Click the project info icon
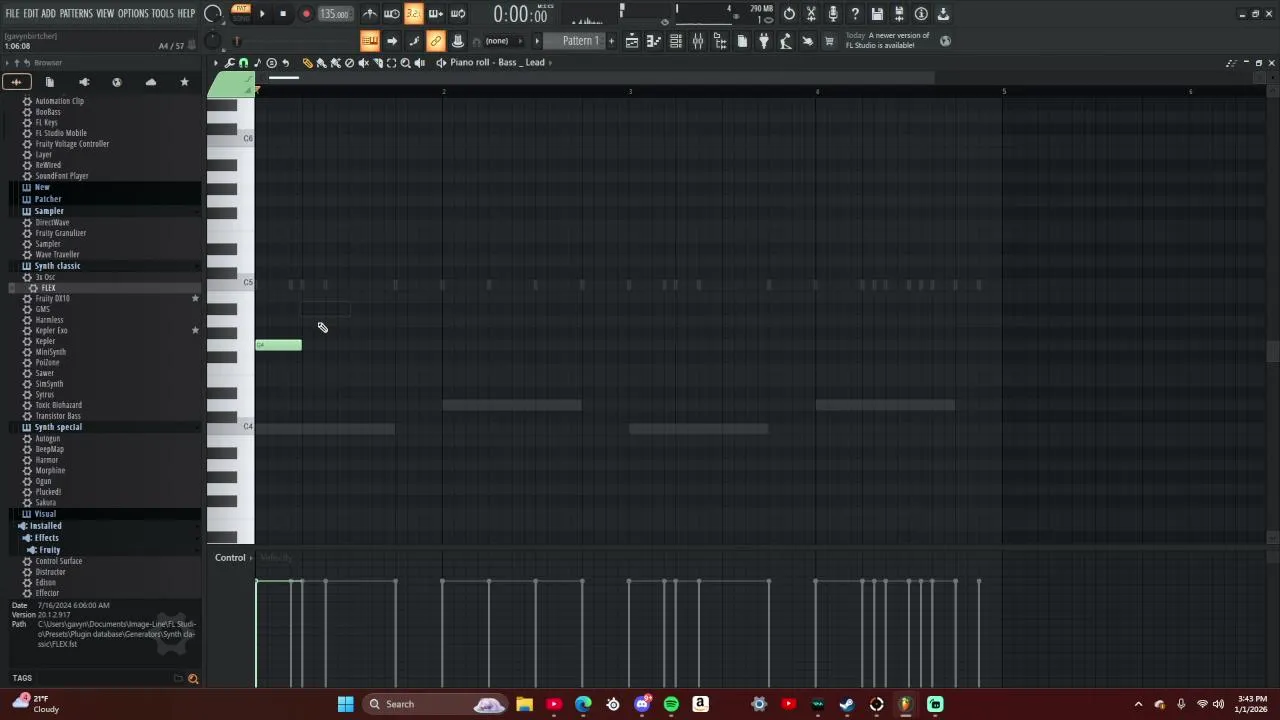The image size is (1280, 720). [921, 14]
